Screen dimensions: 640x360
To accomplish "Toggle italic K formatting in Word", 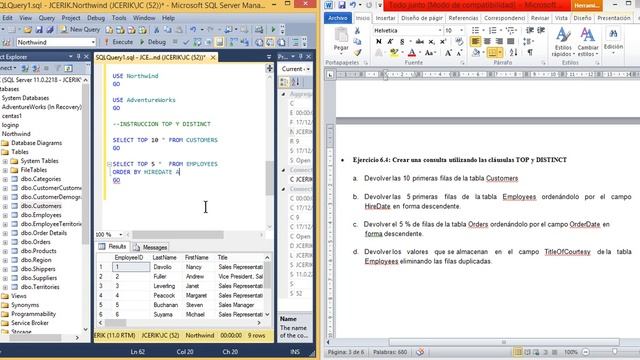I will click(x=390, y=41).
